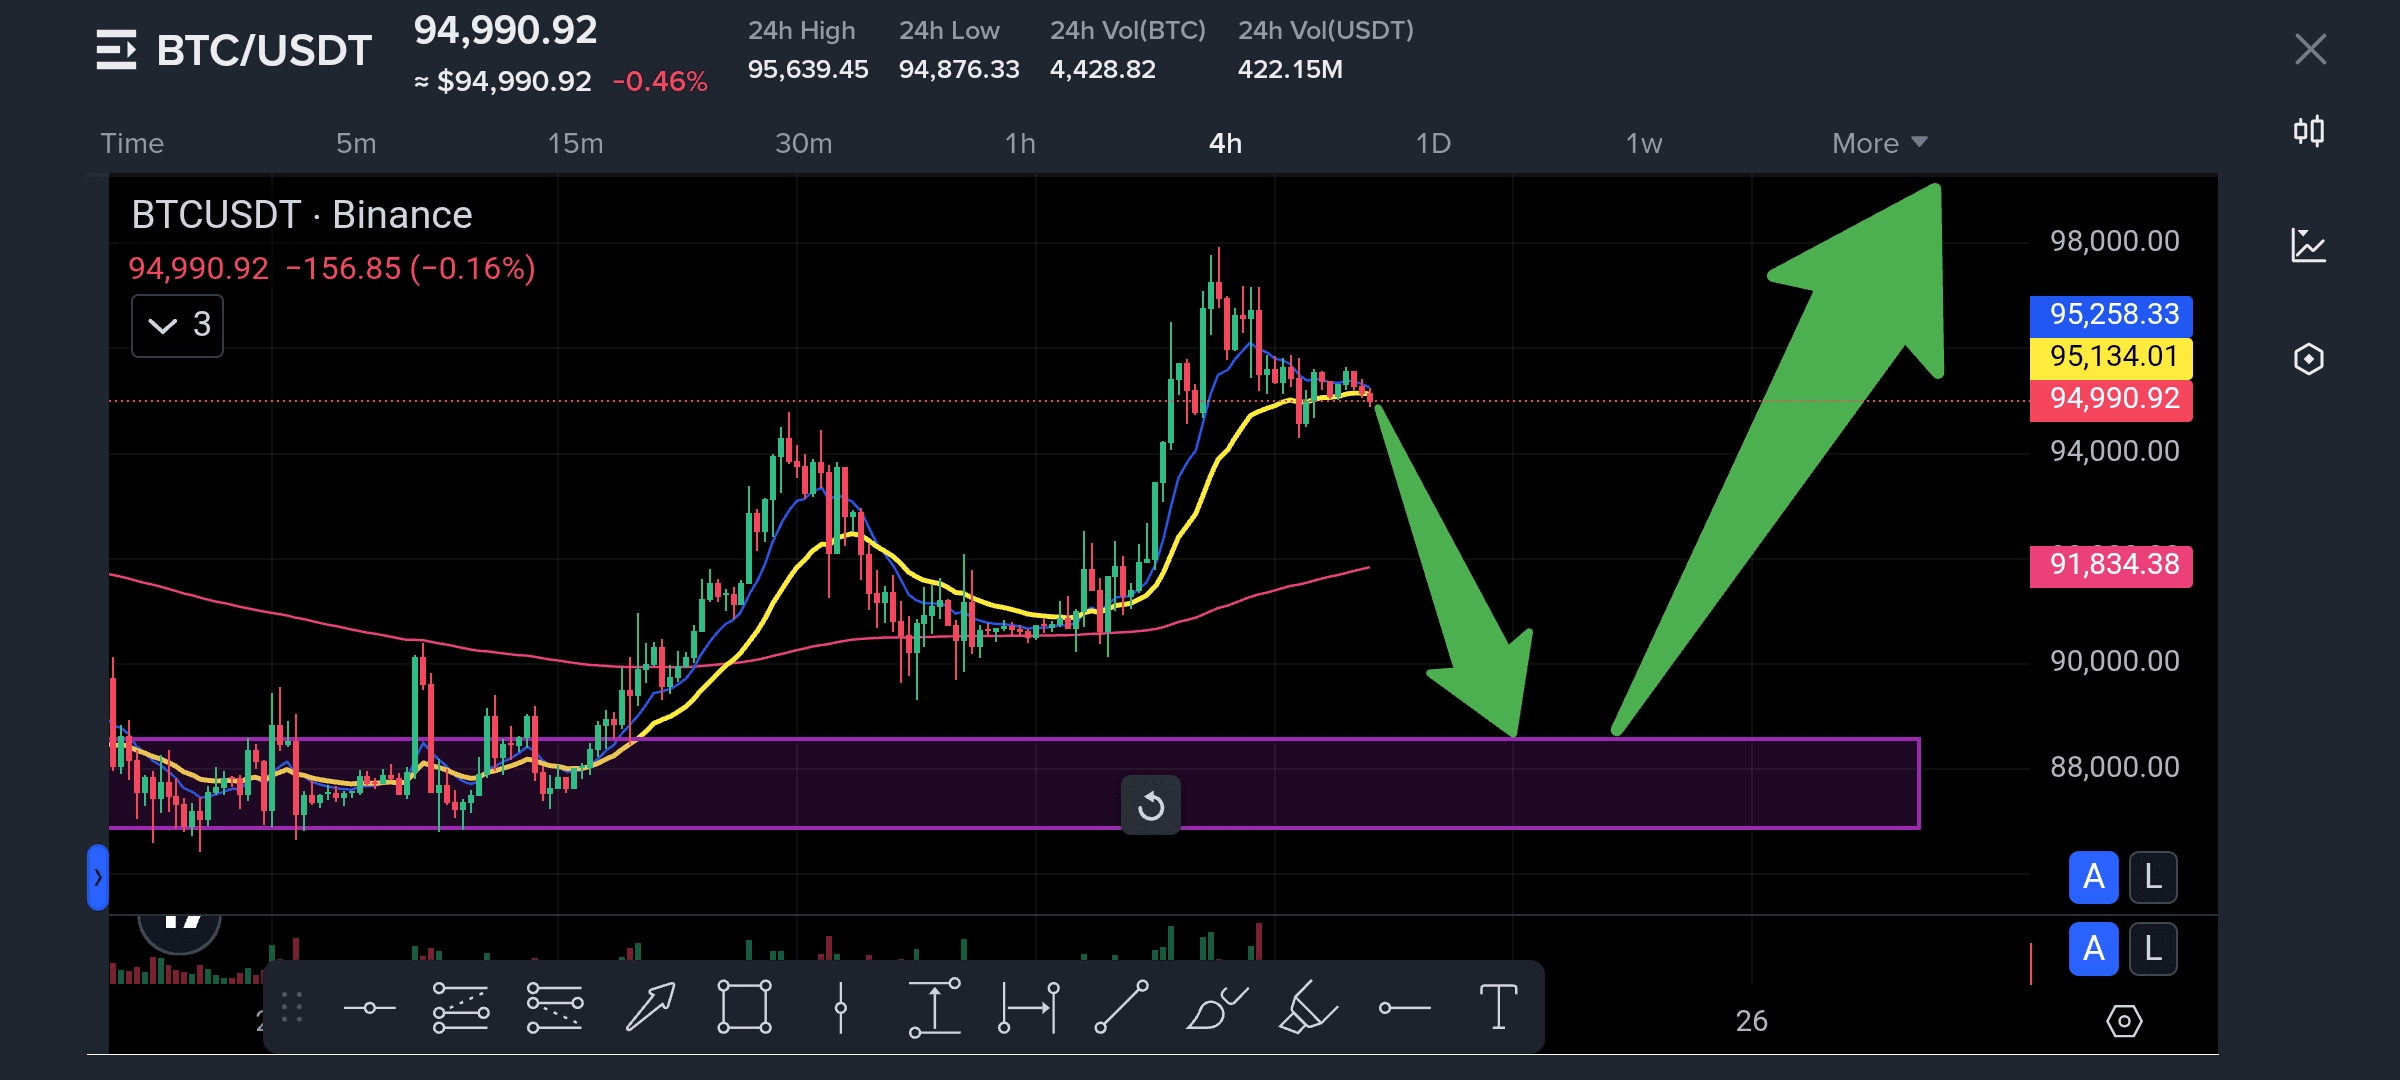This screenshot has height=1080, width=2400.
Task: Select the brush drawing tool
Action: click(x=1215, y=1007)
